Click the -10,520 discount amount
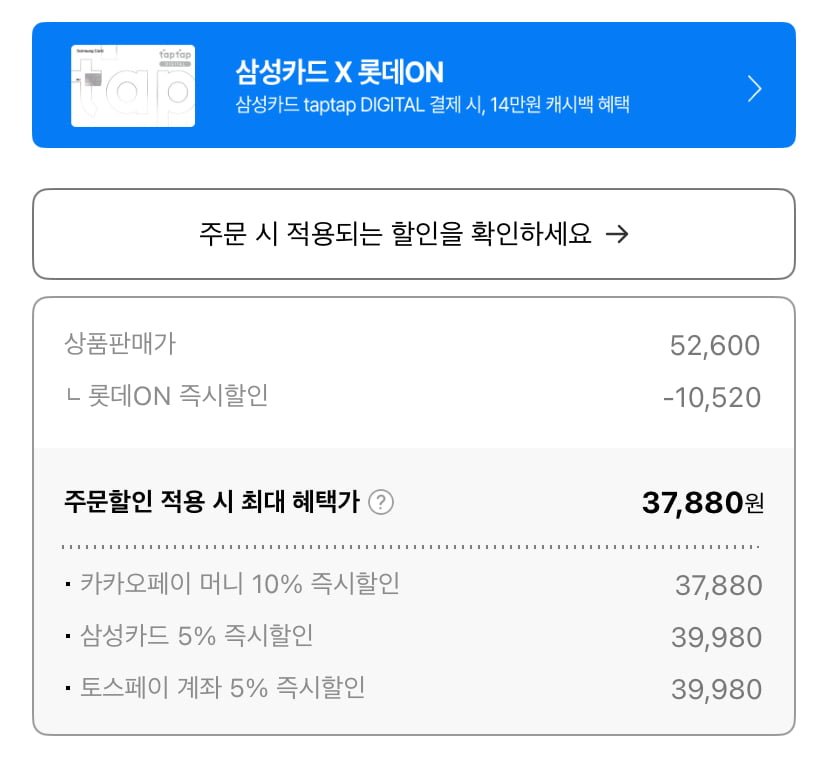Viewport: 828px width, 758px height. click(711, 397)
